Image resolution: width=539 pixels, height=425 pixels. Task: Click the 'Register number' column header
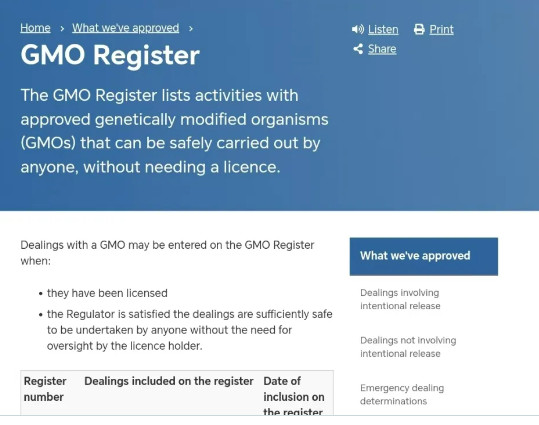(45, 389)
